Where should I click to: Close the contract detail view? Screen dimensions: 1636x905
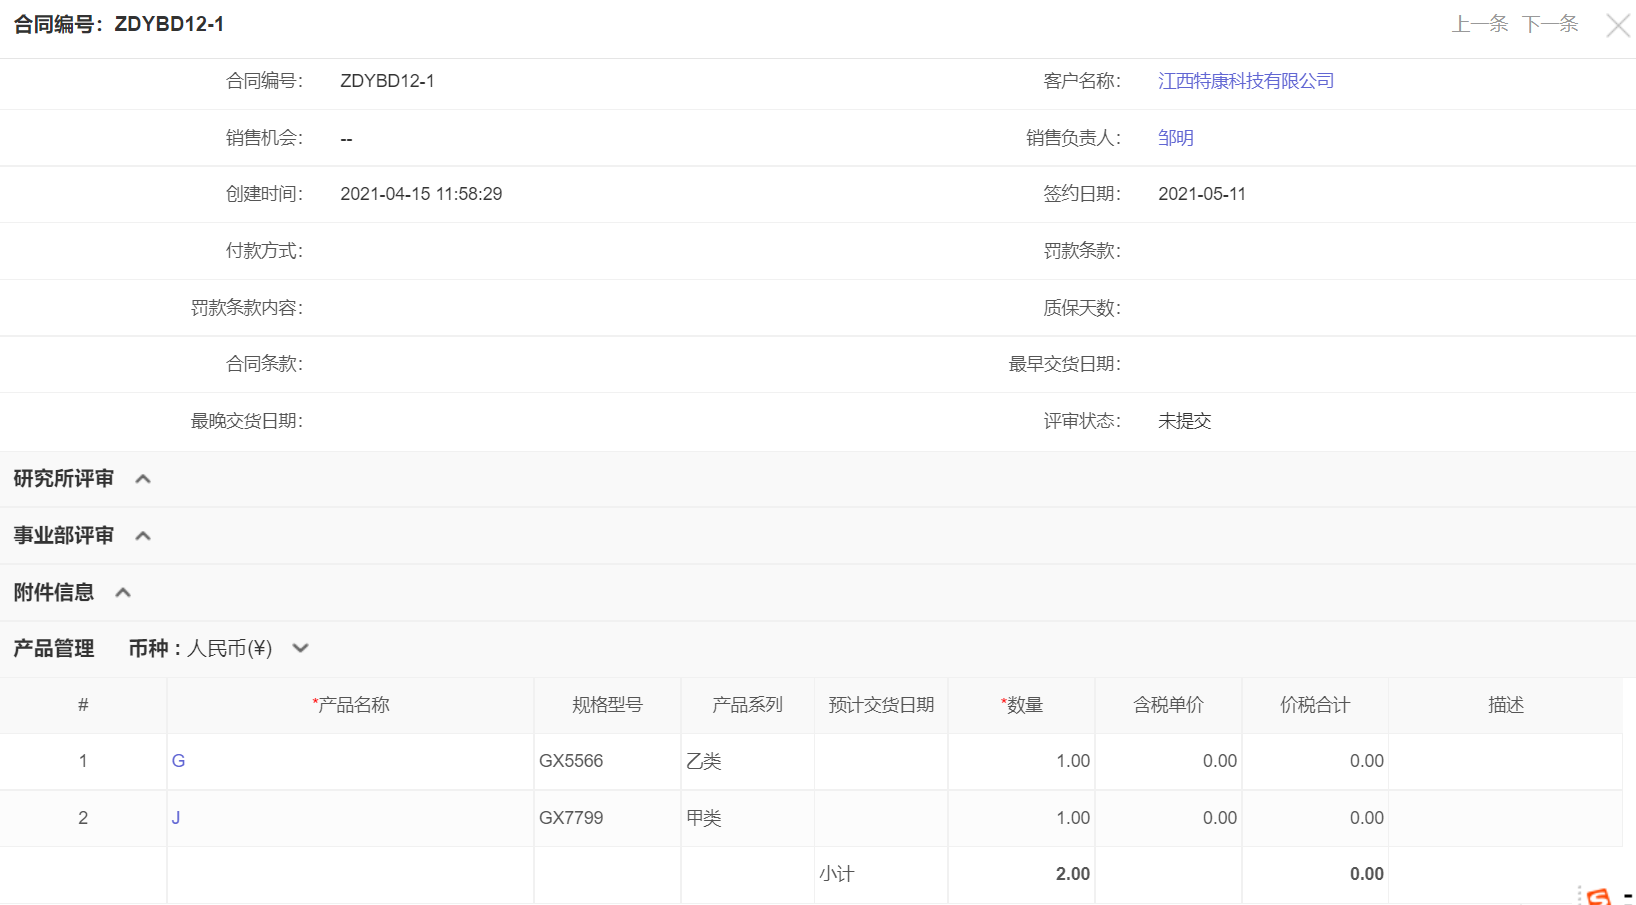1617,26
